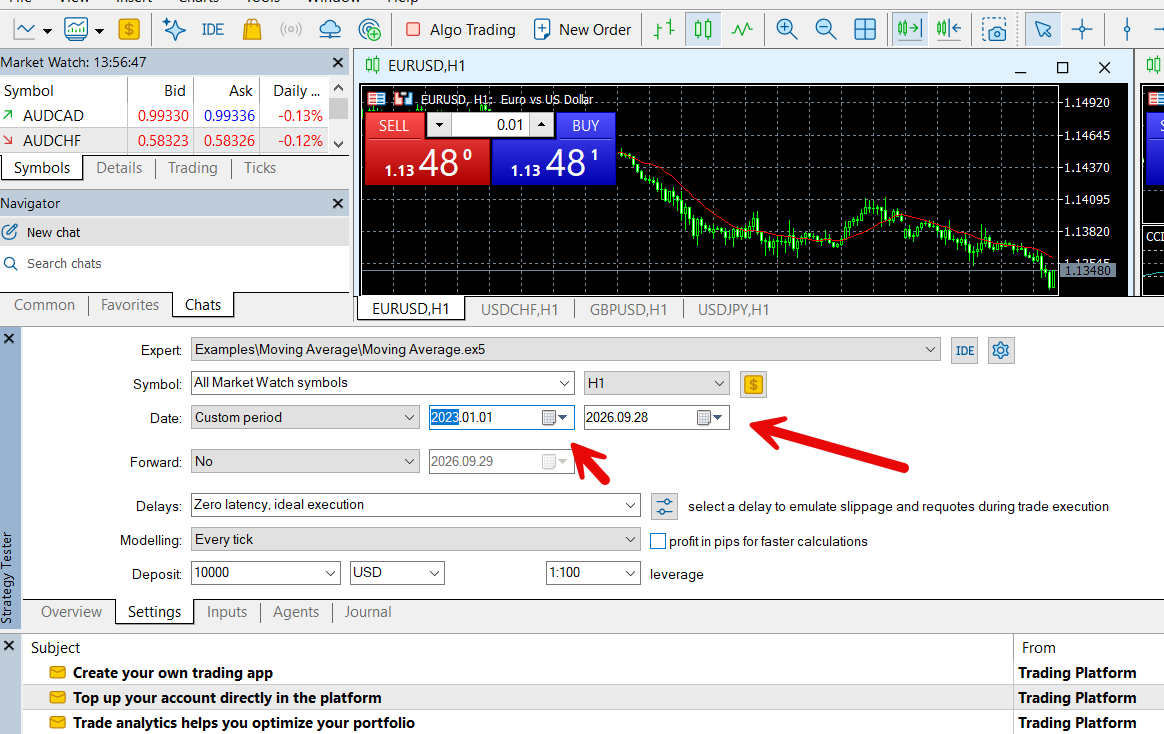Open the calendar for end date 2026.09.28

point(709,418)
